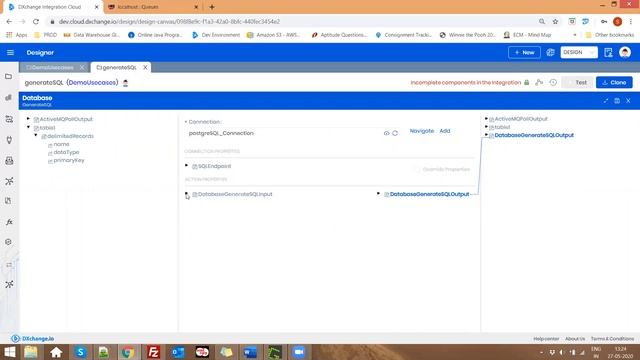640x360 pixels.
Task: Select the primaryKey field in left tree
Action: (69, 160)
